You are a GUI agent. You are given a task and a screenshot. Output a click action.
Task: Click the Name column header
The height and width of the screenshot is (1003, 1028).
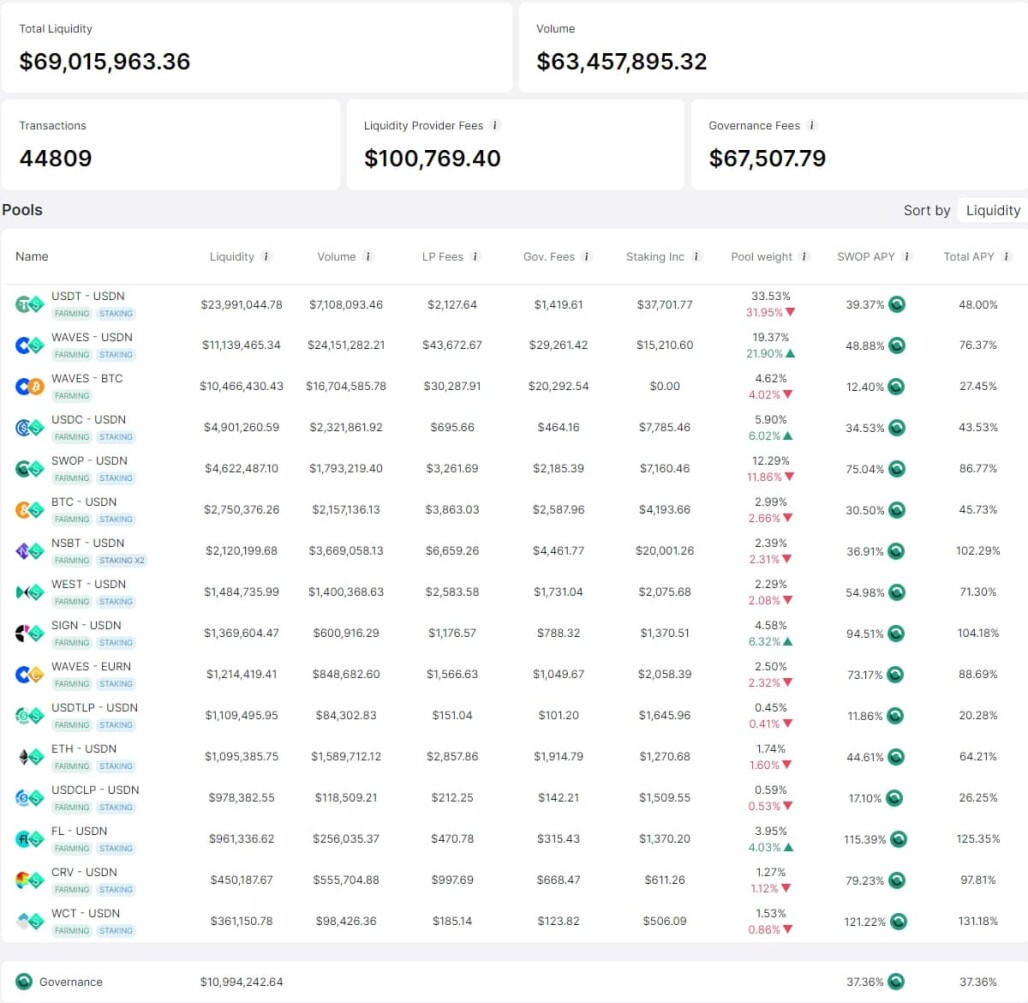click(31, 256)
